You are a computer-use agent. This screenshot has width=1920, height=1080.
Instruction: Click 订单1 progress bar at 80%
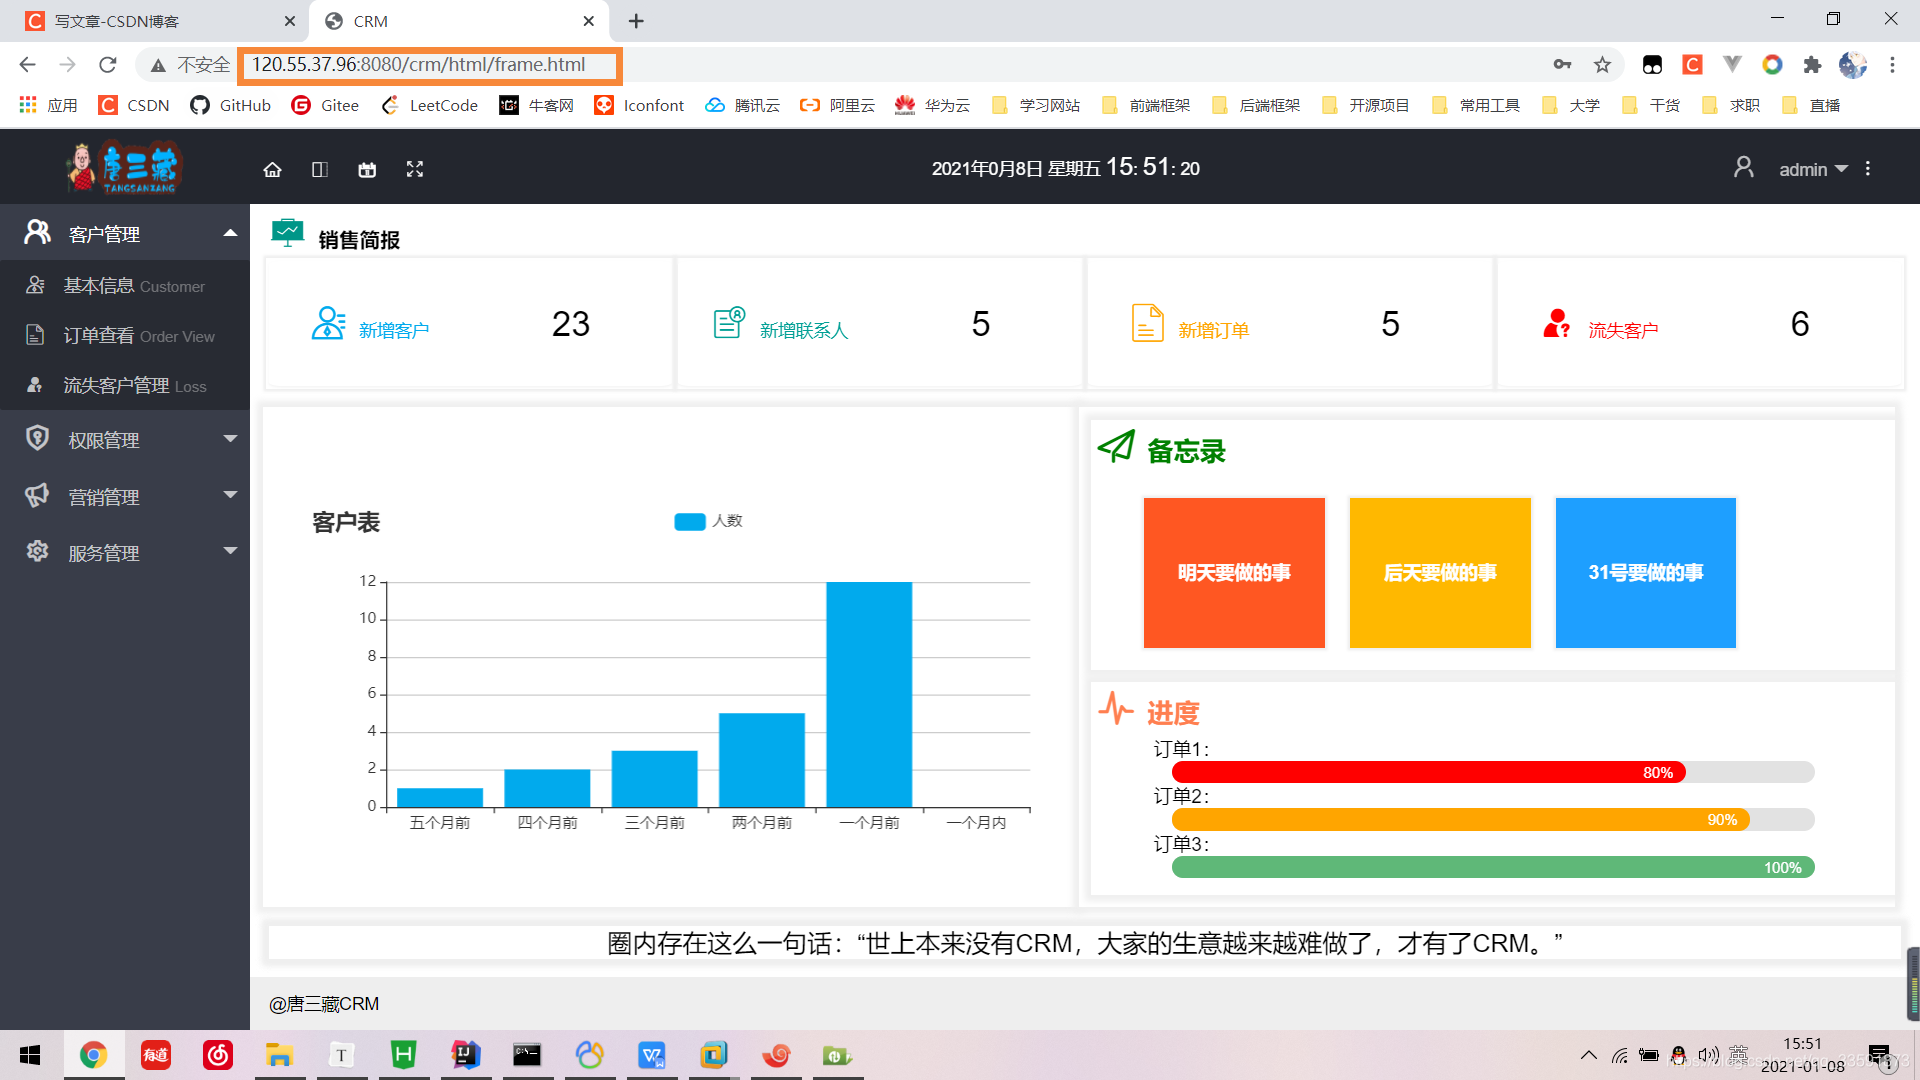pos(1429,772)
